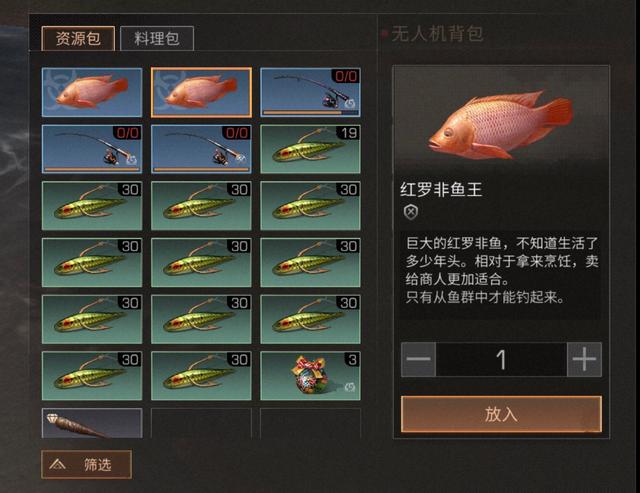Image resolution: width=640 pixels, height=493 pixels.
Task: Open the 筛选 filter menu
Action: (x=86, y=464)
